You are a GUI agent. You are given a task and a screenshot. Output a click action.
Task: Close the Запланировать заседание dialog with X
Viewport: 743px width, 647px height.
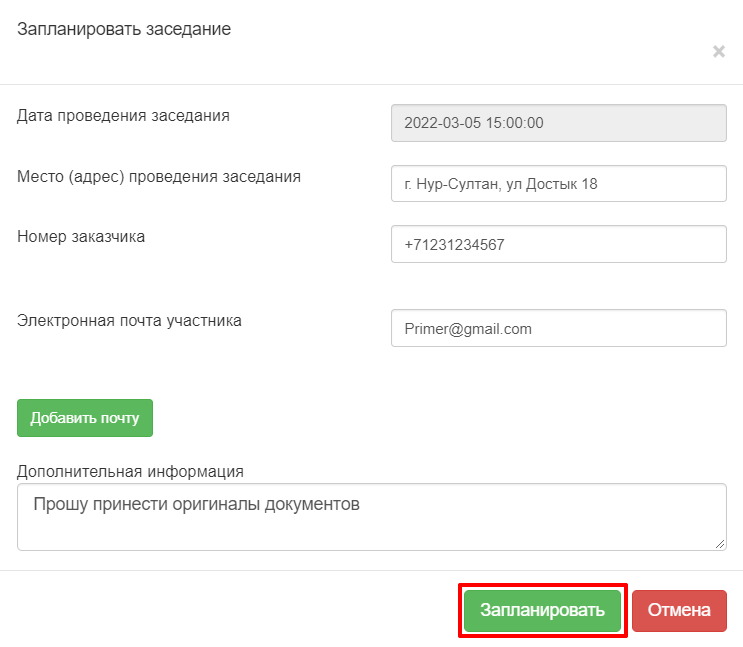click(719, 51)
